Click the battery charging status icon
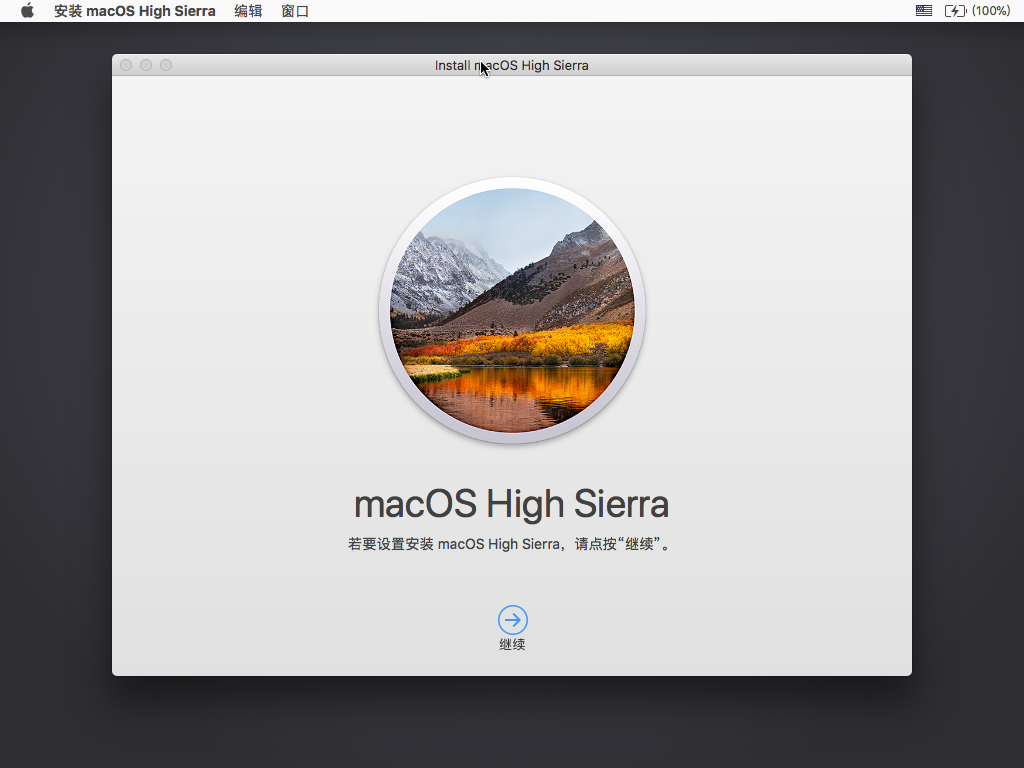The image size is (1024, 768). (x=955, y=11)
